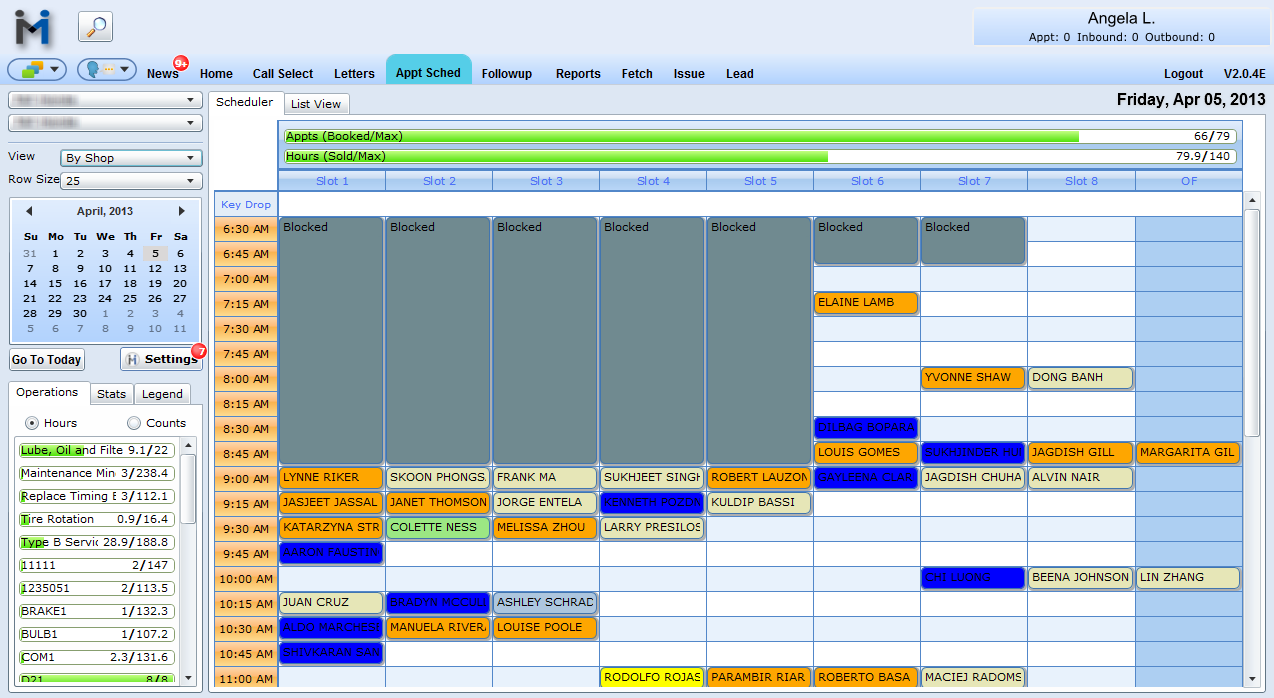1274x698 pixels.
Task: Select the Counts radio button
Action: [x=134, y=423]
